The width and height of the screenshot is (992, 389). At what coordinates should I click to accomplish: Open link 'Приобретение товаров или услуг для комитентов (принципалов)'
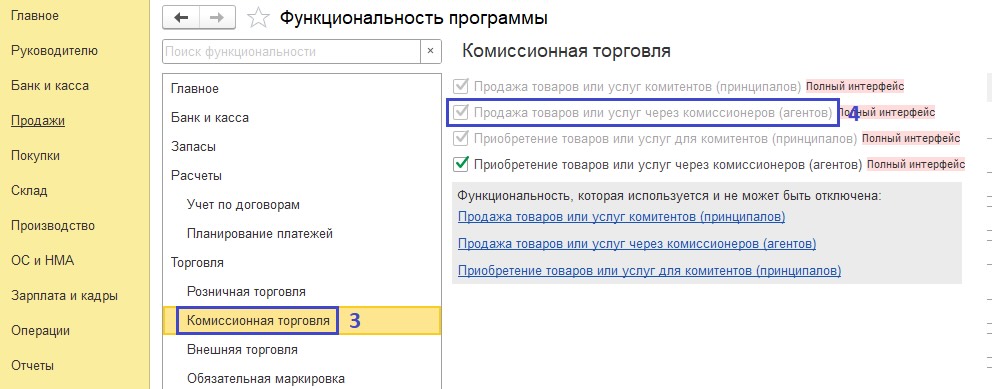[x=649, y=271]
